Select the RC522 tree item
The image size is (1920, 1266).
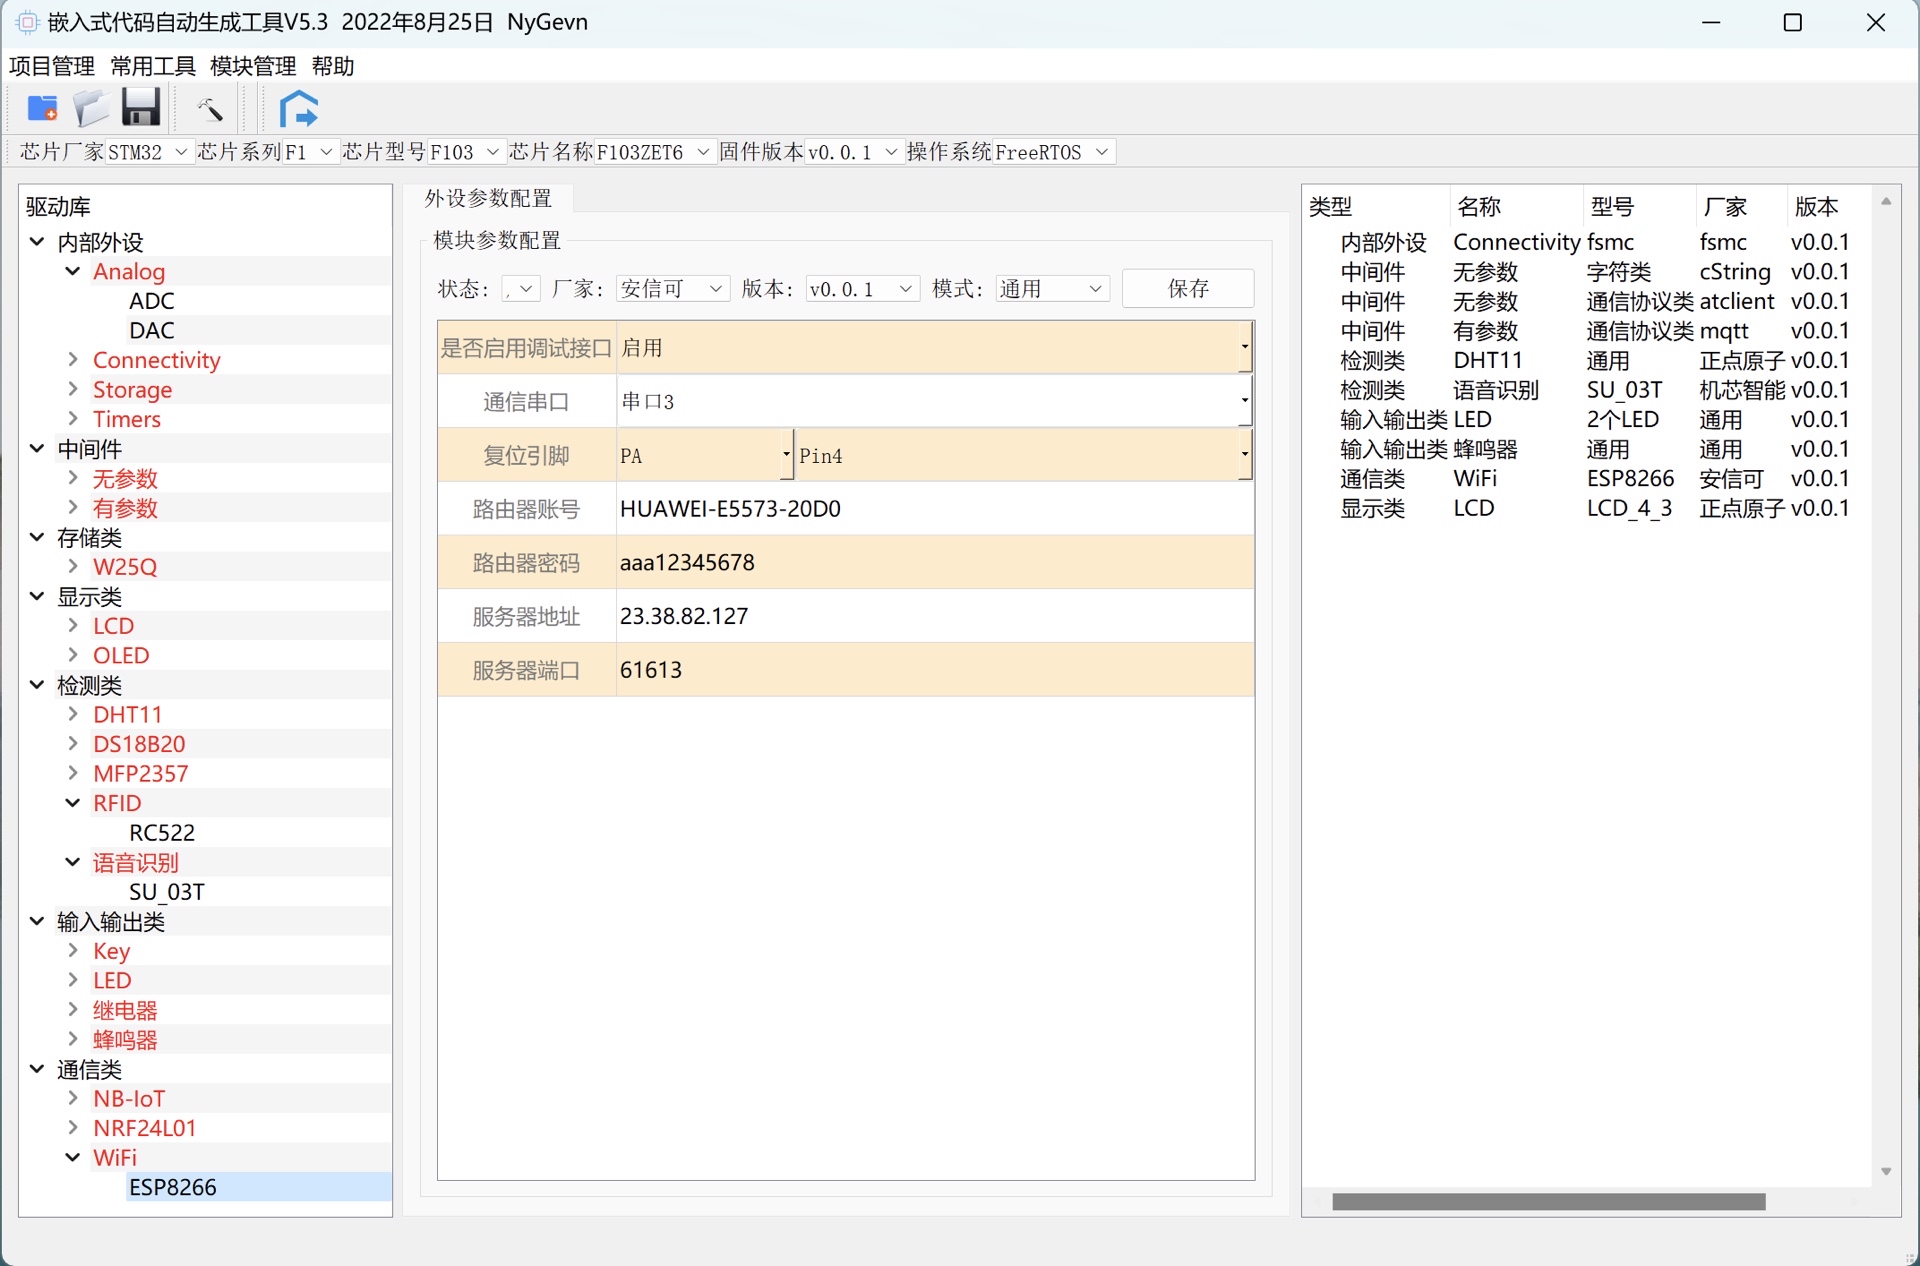pyautogui.click(x=162, y=832)
